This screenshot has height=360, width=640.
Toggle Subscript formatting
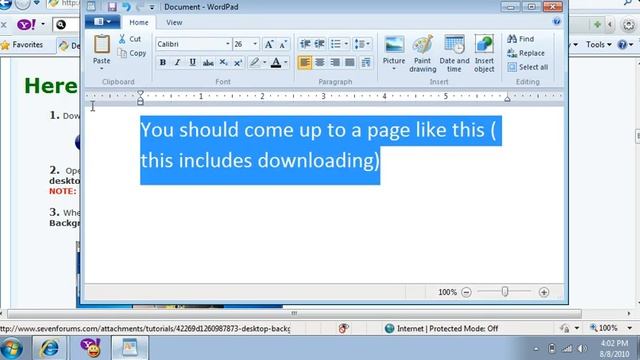tap(223, 62)
